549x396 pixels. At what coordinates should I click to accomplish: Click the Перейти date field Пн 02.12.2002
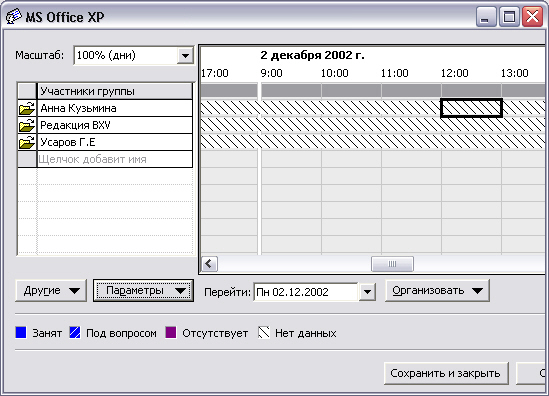pos(306,292)
